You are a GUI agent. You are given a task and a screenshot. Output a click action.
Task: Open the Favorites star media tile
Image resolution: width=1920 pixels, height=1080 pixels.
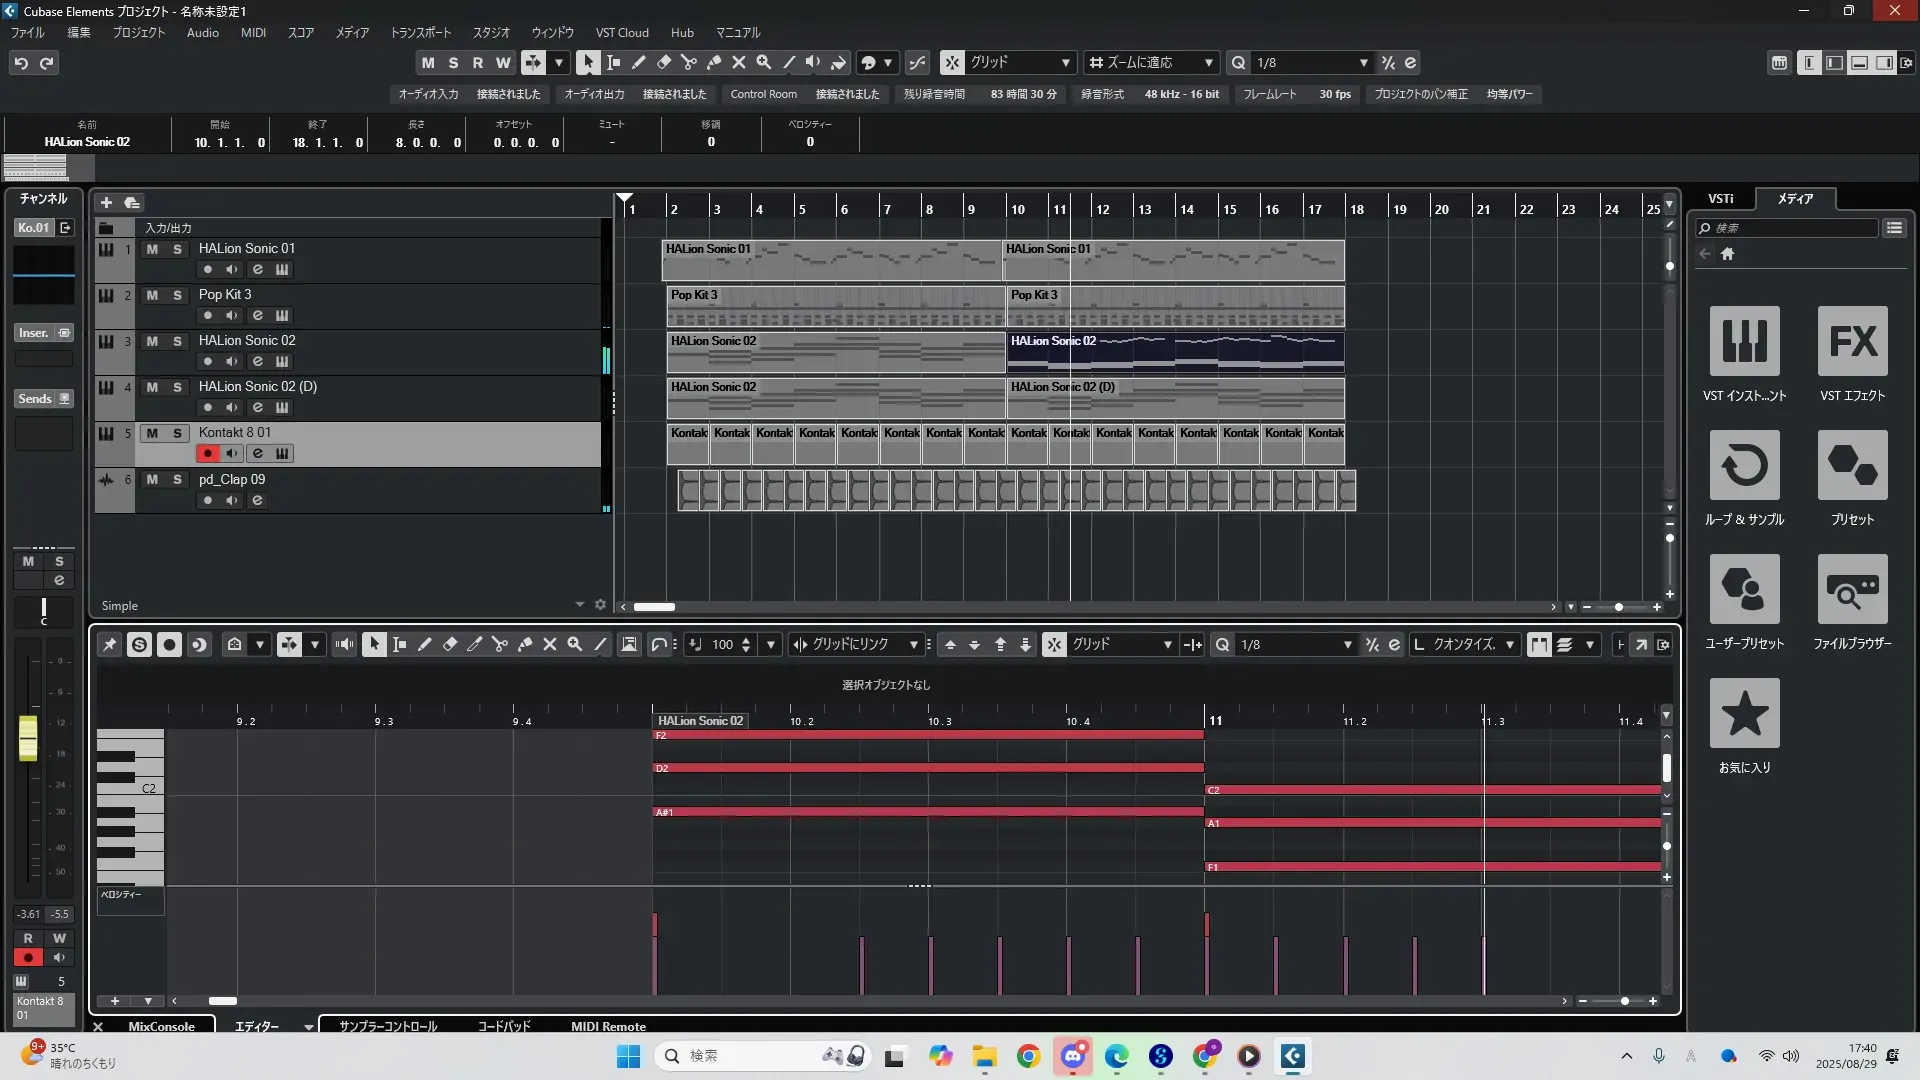[1744, 713]
